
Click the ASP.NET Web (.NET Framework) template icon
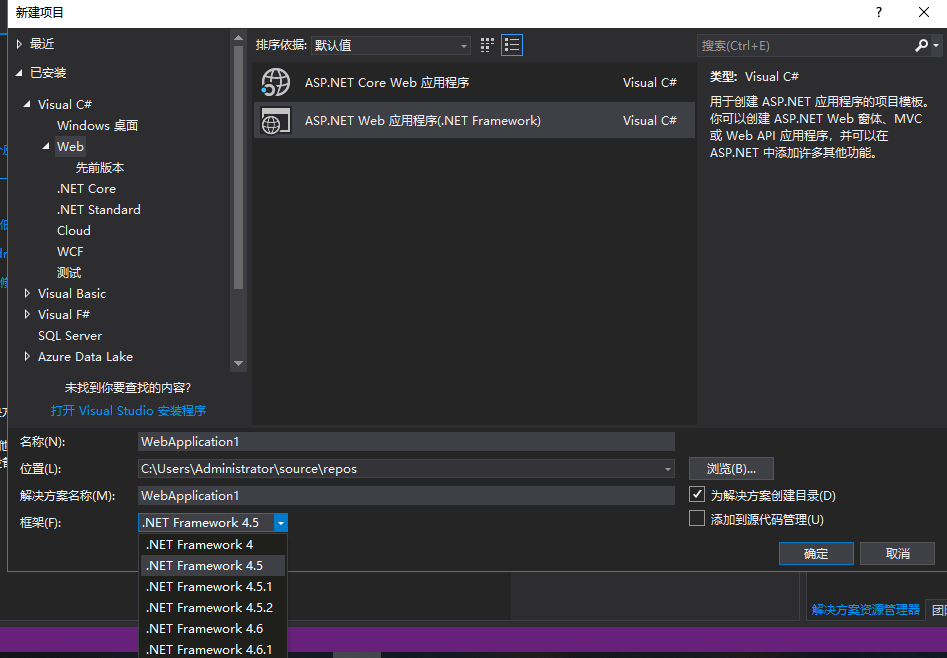coord(275,120)
